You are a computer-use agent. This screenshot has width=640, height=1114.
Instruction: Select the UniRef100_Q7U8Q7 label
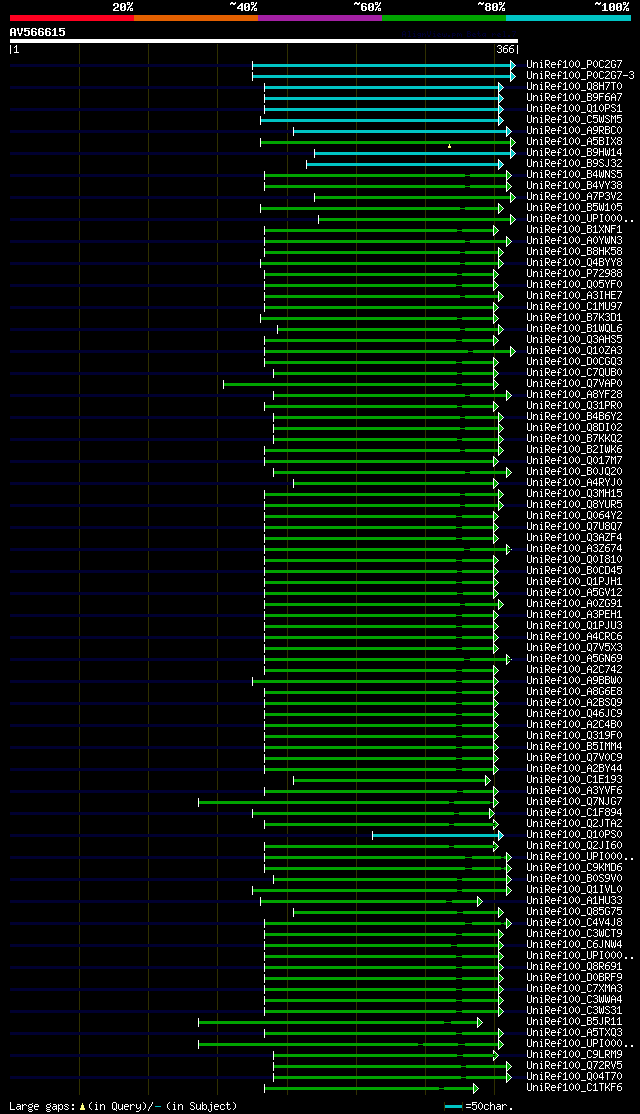575,526
